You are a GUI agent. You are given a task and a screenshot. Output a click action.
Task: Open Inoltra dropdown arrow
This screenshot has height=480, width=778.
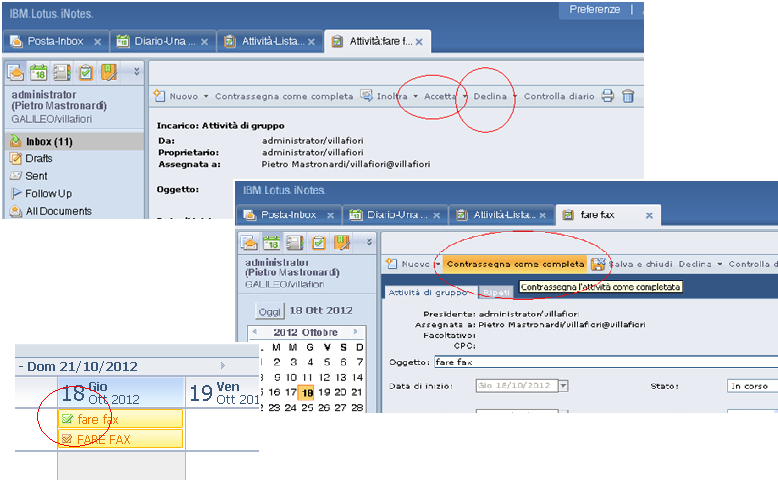pyautogui.click(x=416, y=96)
